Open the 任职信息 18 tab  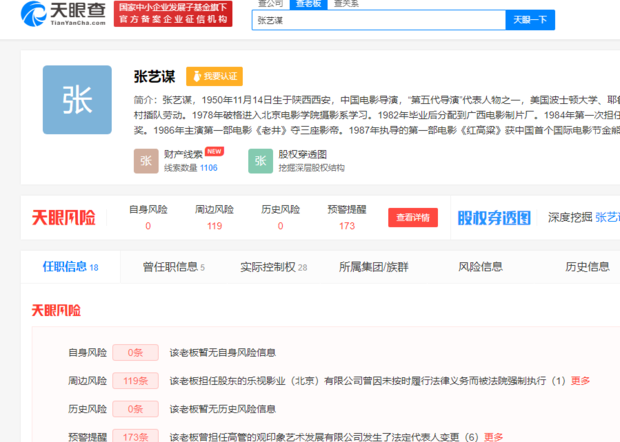70,267
